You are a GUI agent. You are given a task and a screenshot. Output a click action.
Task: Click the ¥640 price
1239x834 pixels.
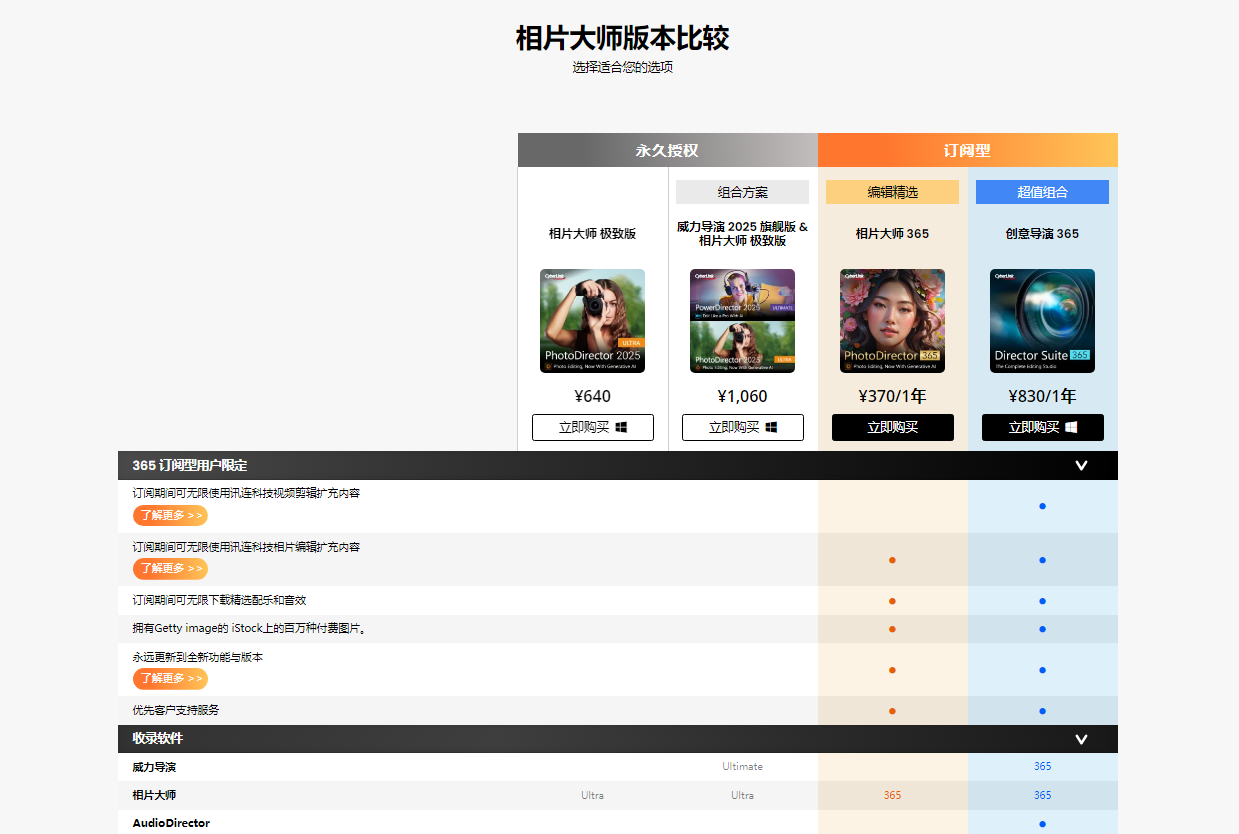(593, 396)
